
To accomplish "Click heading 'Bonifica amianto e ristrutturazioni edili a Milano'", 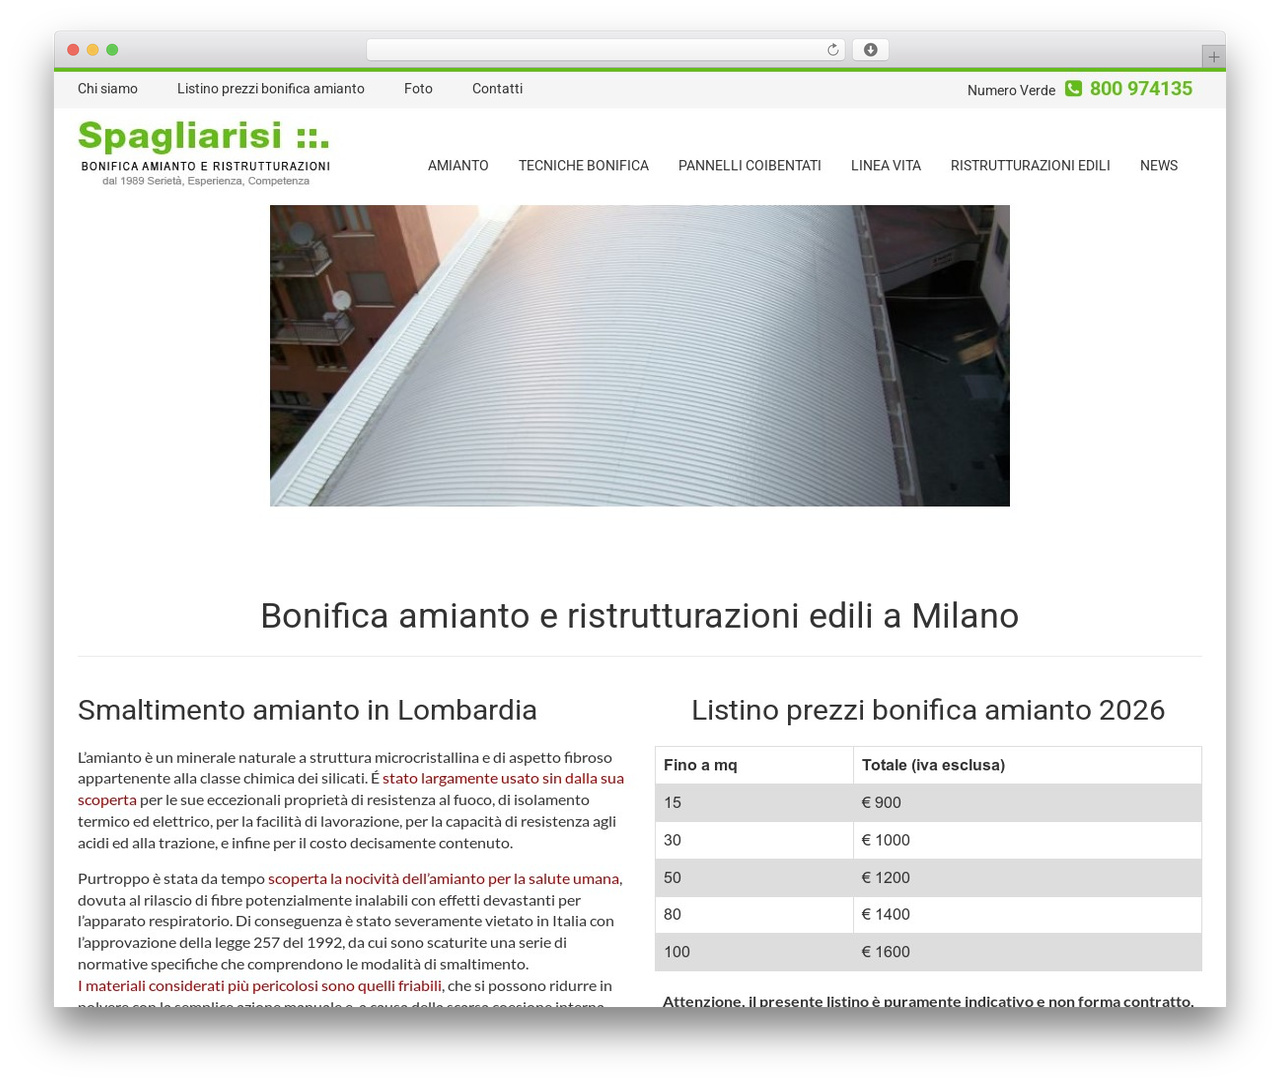I will (x=640, y=616).
